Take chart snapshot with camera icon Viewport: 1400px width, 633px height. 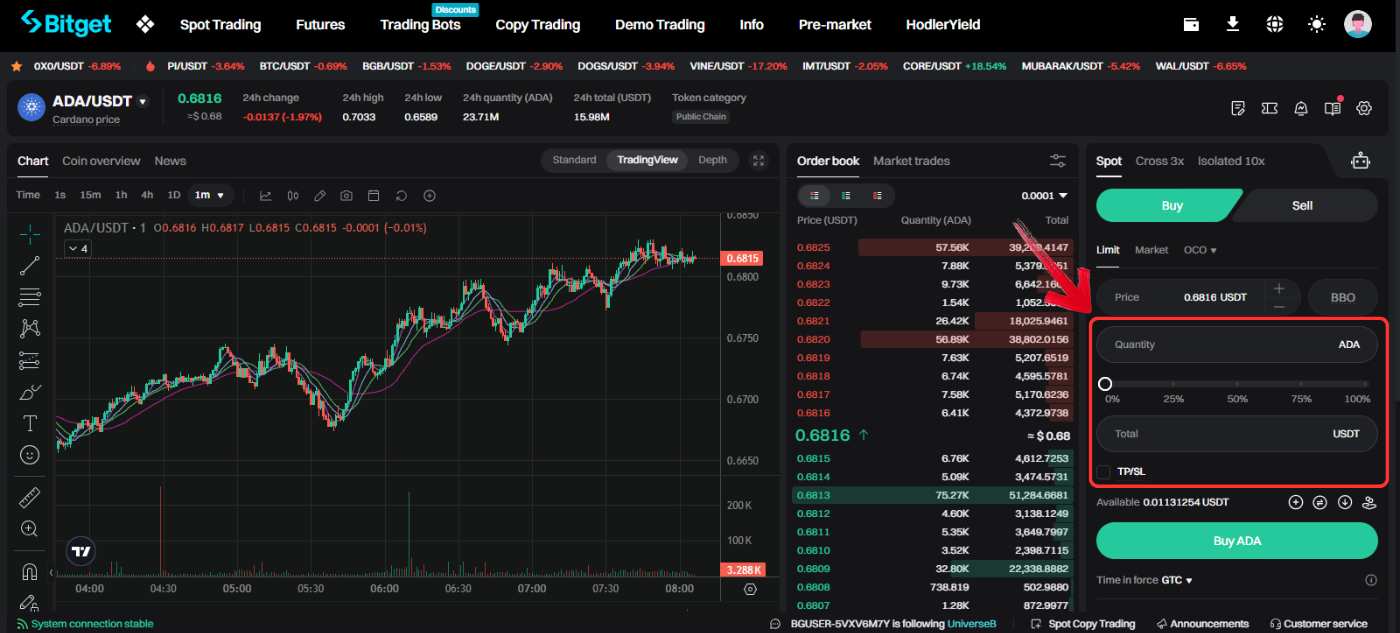click(x=346, y=195)
